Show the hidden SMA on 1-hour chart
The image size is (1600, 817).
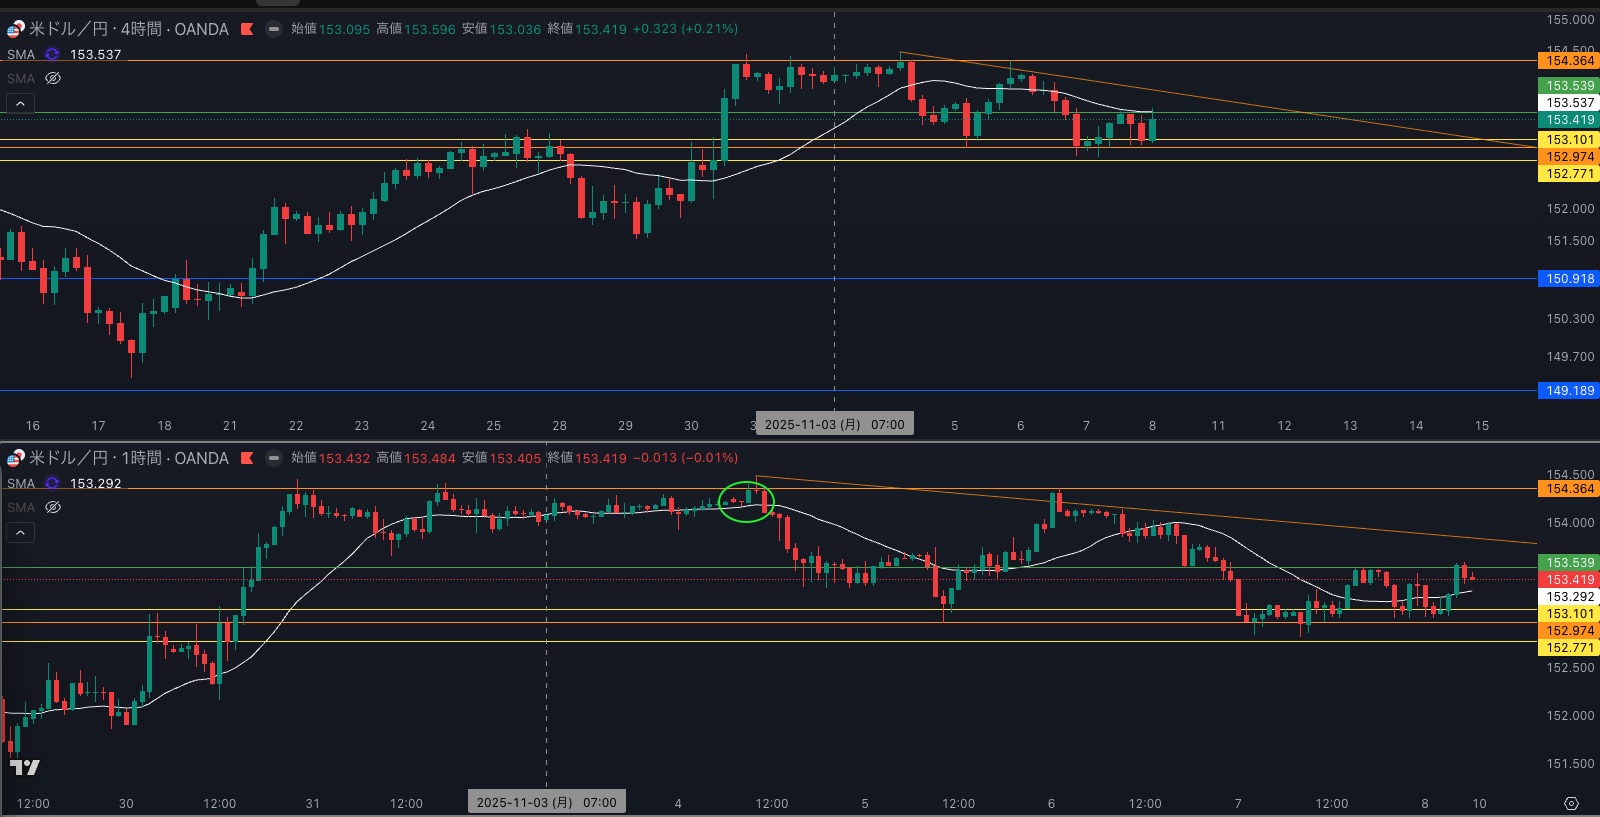pos(53,507)
